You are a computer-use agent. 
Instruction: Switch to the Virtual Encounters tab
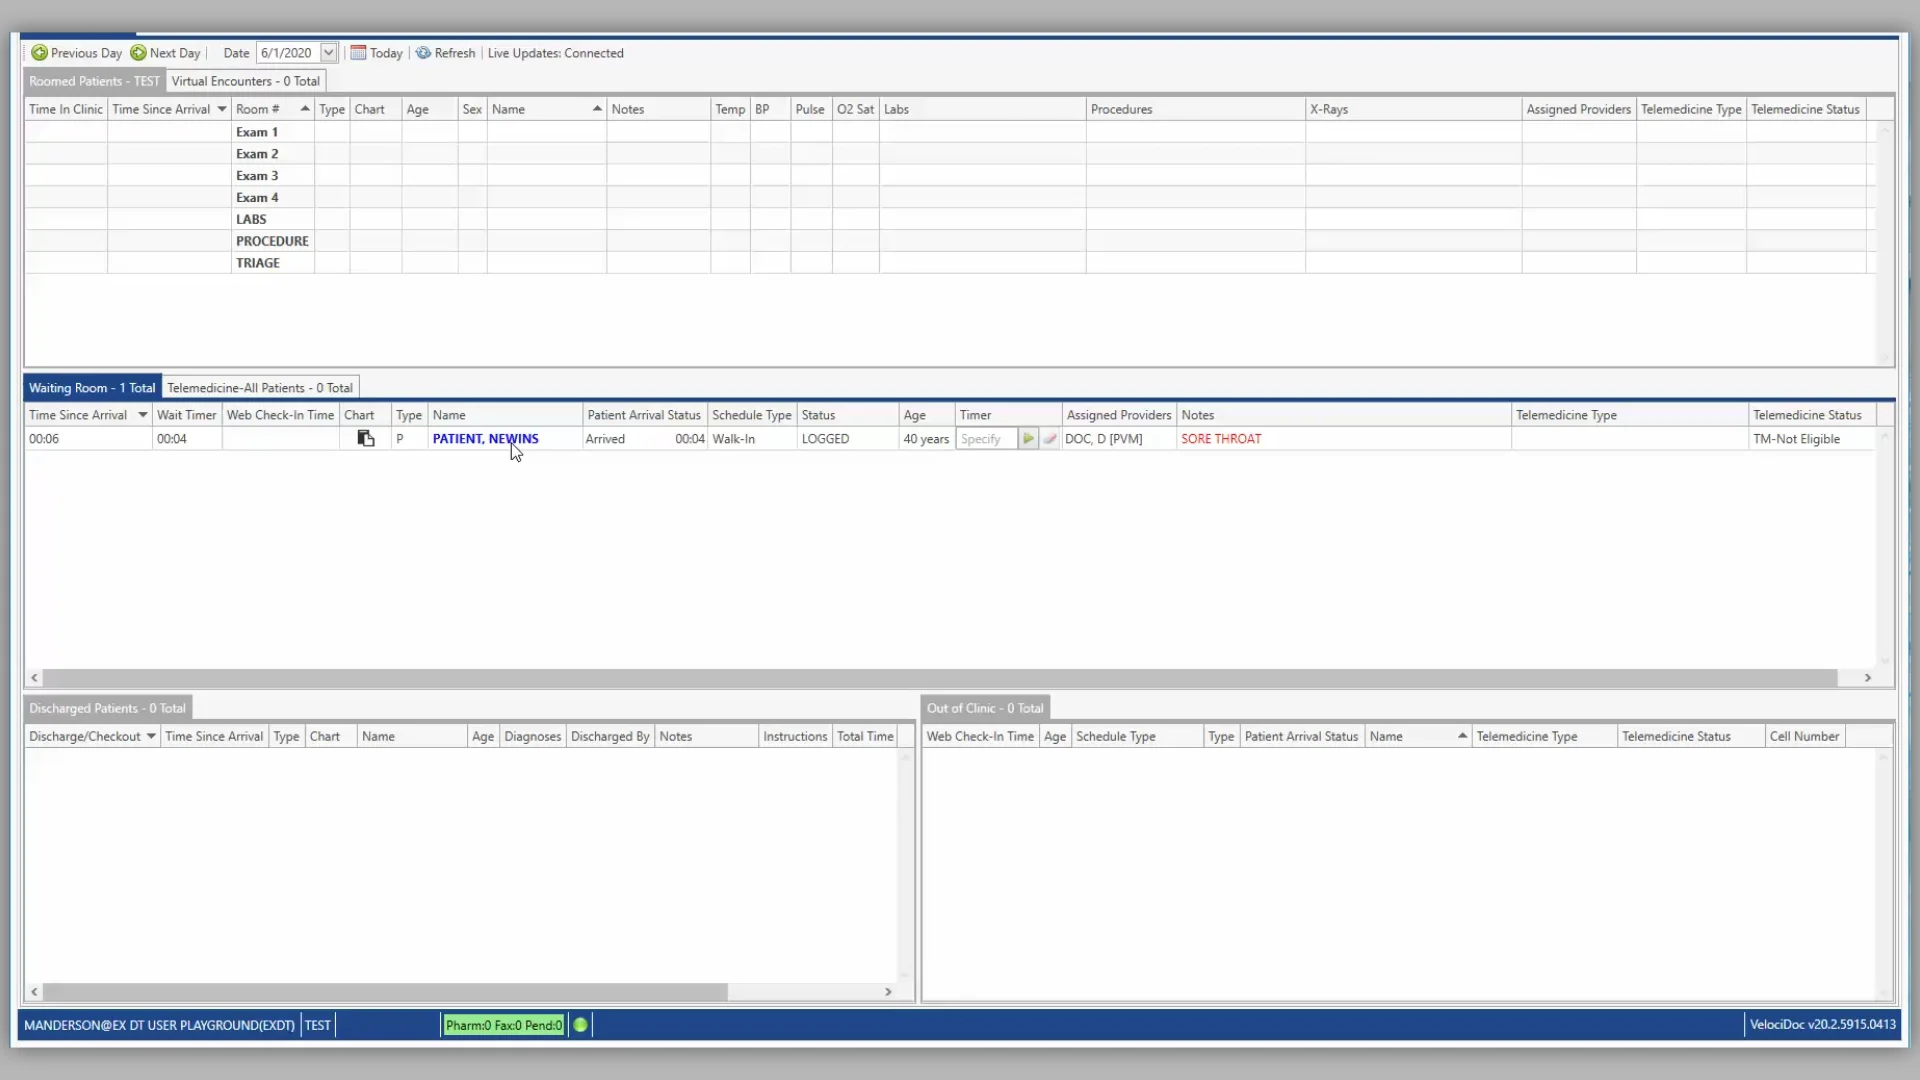pos(245,81)
